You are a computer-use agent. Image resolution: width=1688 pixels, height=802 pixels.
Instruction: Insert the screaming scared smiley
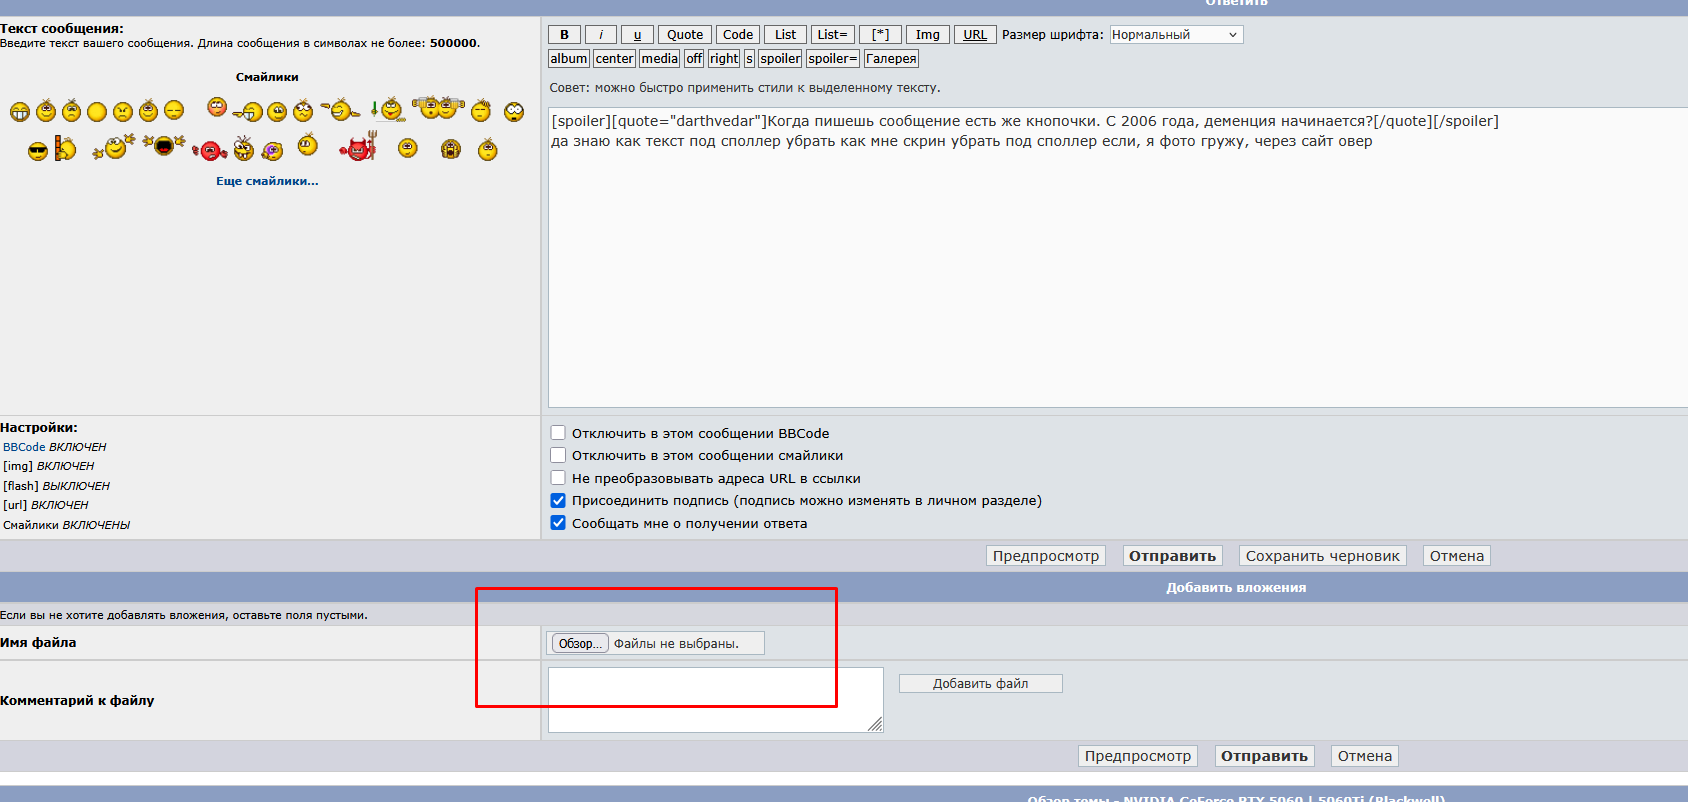point(451,150)
